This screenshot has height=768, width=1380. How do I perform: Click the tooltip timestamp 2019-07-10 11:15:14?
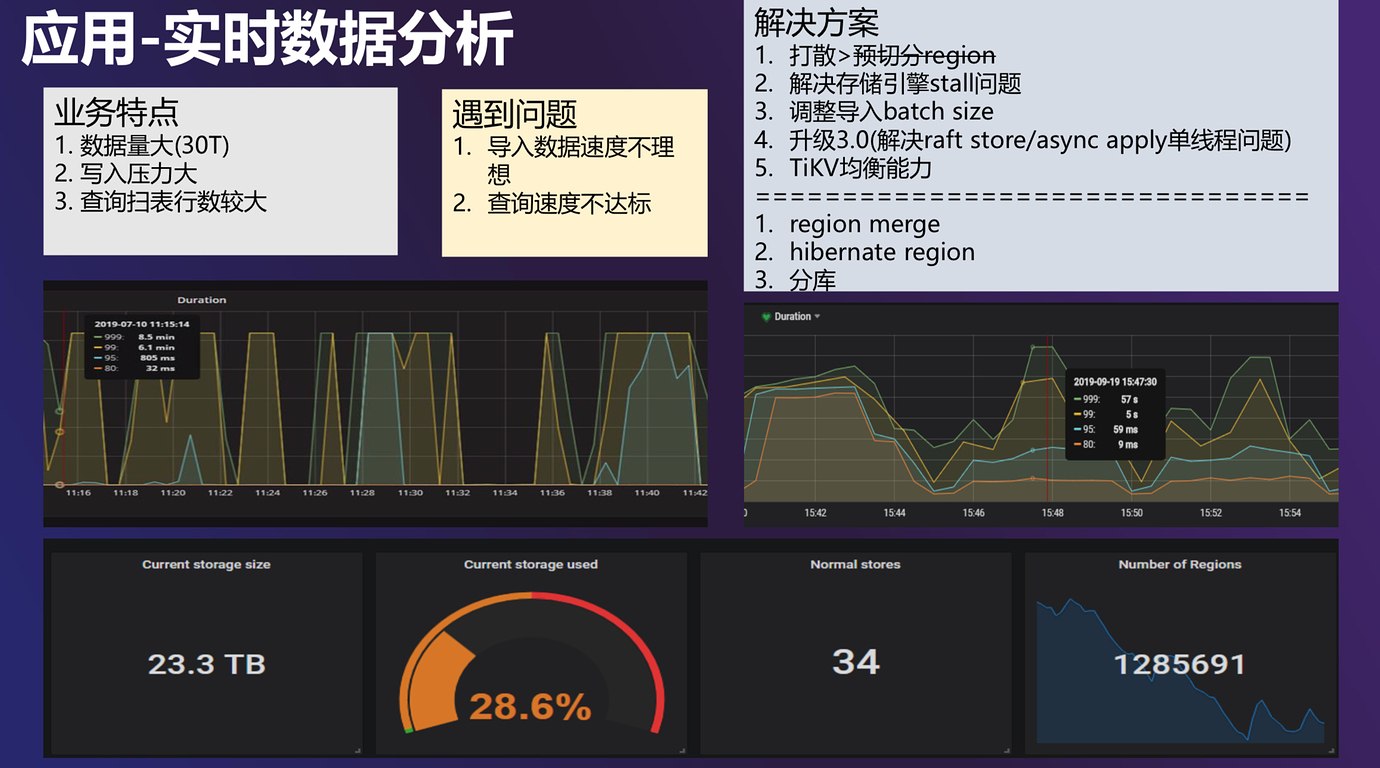click(x=142, y=324)
